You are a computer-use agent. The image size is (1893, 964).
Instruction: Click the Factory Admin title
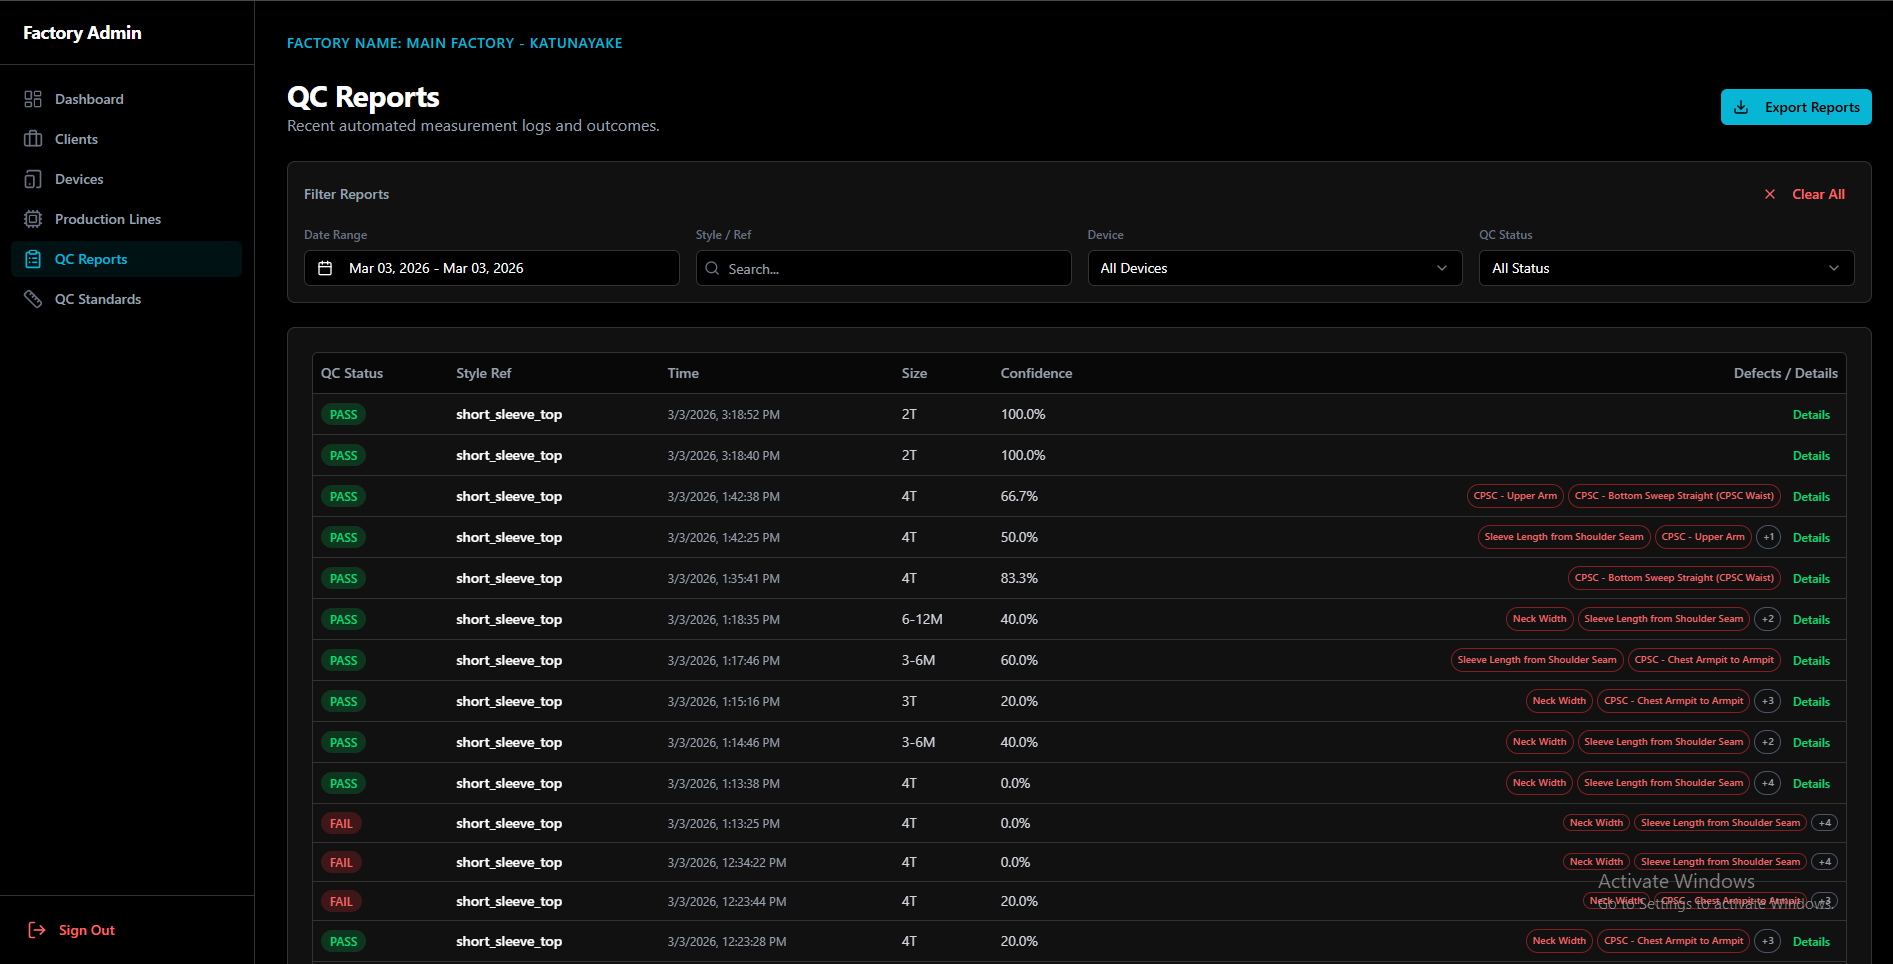(x=82, y=33)
